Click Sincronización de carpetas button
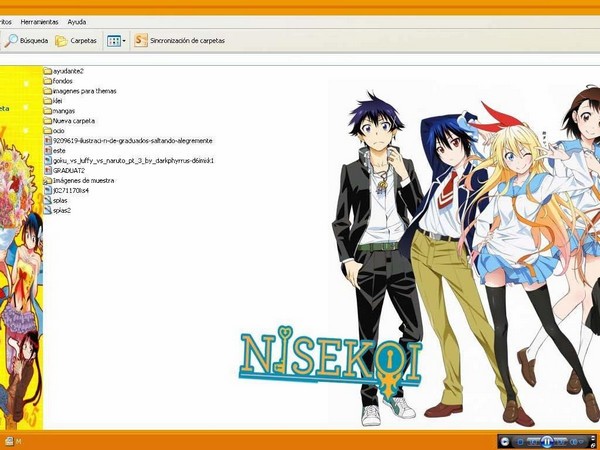This screenshot has height=450, width=600. click(x=179, y=41)
